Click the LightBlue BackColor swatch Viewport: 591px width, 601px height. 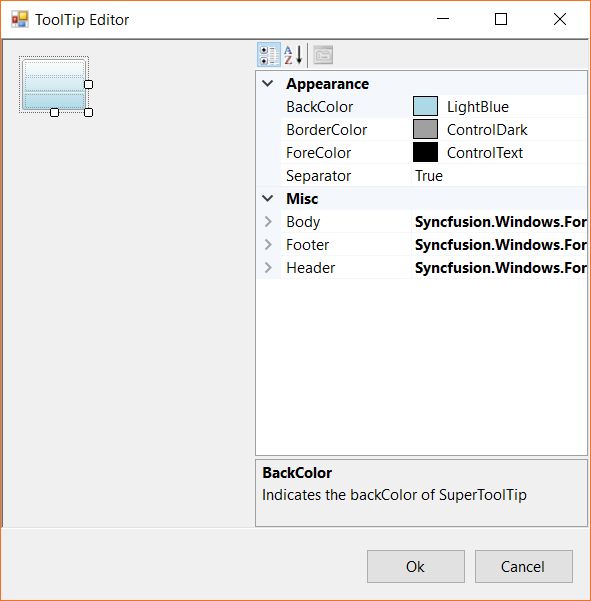[x=425, y=106]
